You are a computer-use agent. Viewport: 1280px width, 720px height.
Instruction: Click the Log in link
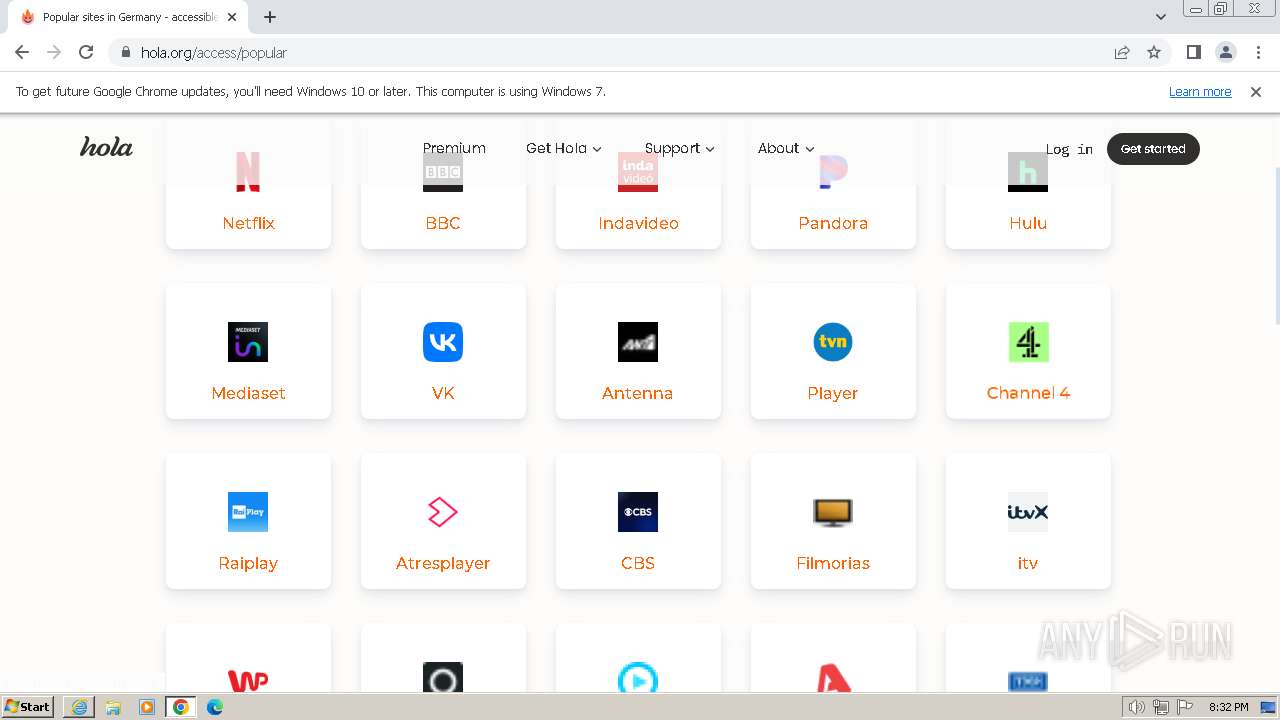point(1069,149)
